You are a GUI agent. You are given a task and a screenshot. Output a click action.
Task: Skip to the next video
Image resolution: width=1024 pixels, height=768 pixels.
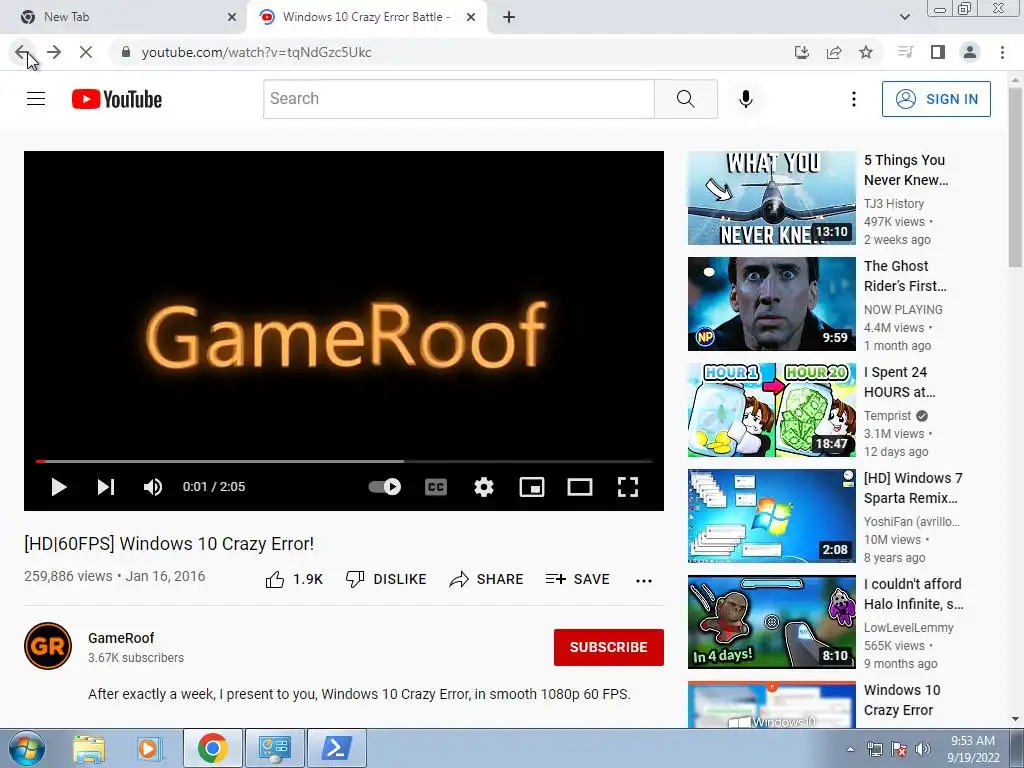[x=106, y=487]
